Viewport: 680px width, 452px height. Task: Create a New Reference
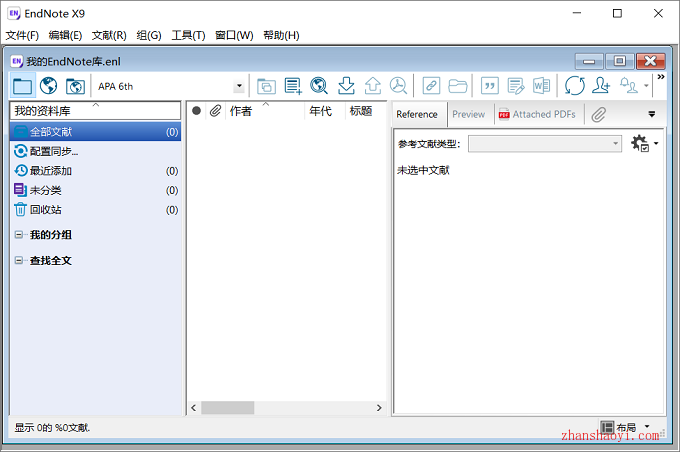pyautogui.click(x=293, y=86)
